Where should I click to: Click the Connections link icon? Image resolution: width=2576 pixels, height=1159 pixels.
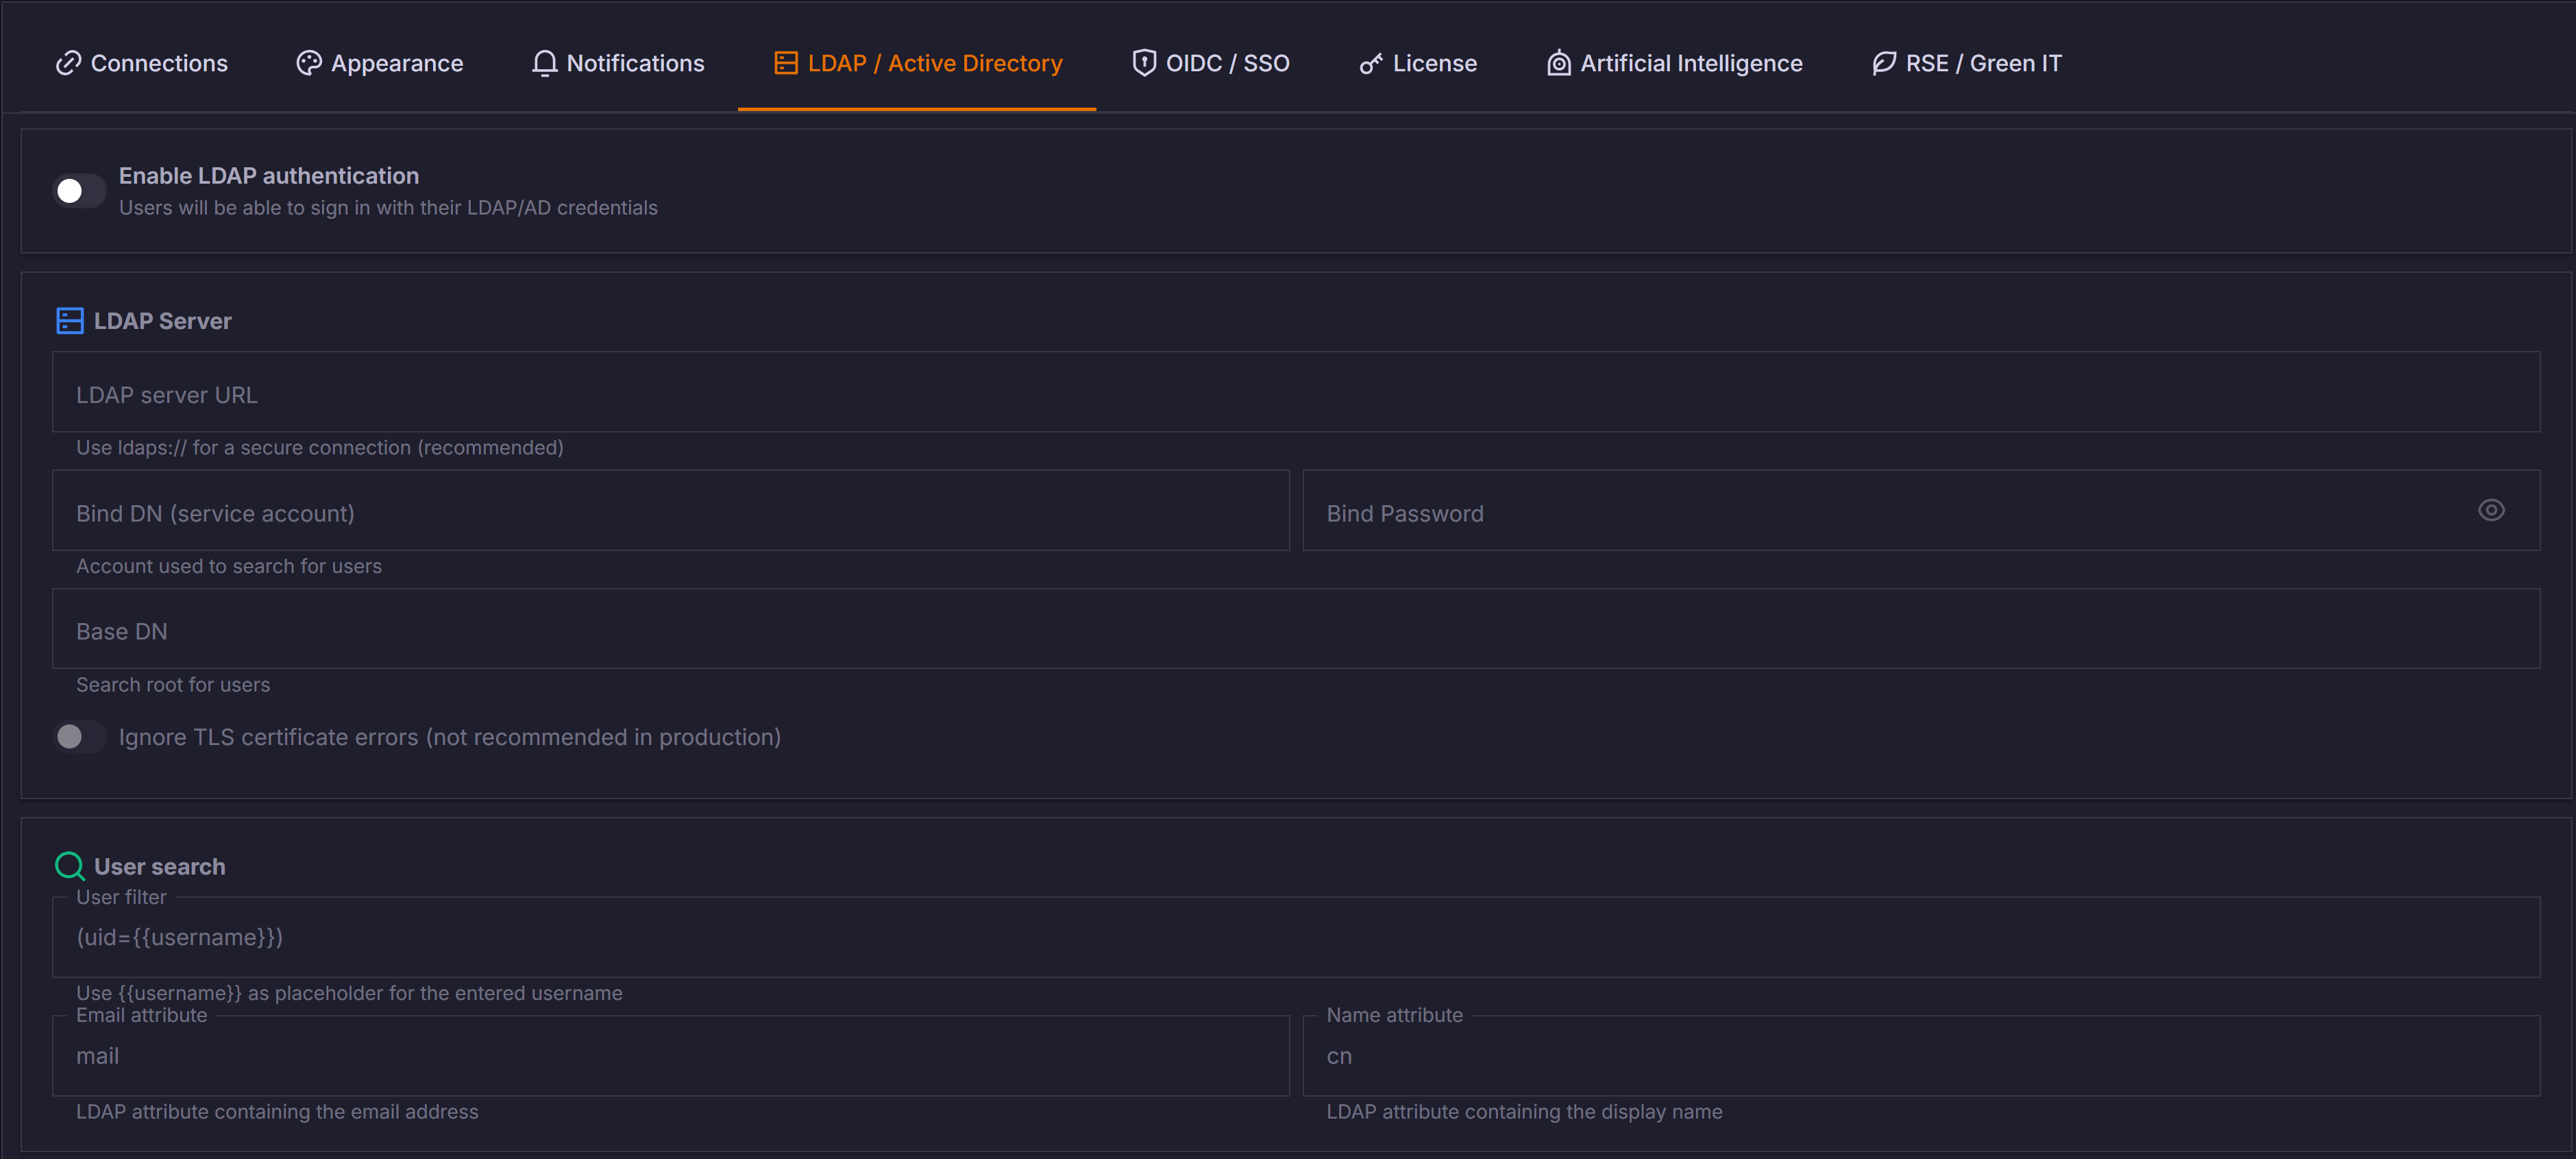click(68, 63)
